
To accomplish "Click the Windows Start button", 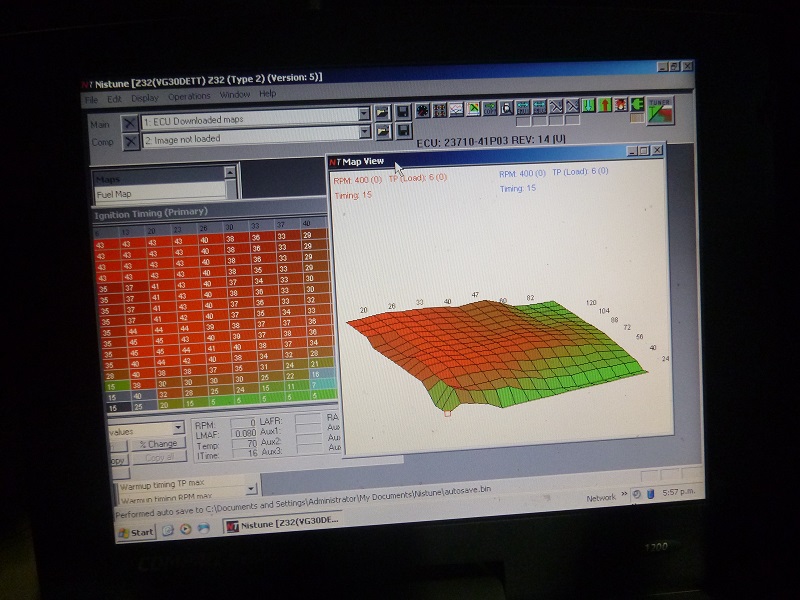I will pos(136,531).
